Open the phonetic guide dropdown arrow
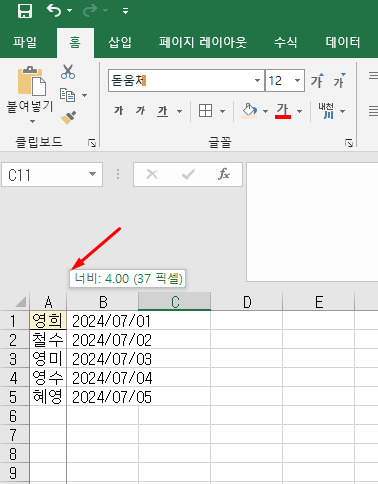This screenshot has height=484, width=378. pyautogui.click(x=343, y=111)
